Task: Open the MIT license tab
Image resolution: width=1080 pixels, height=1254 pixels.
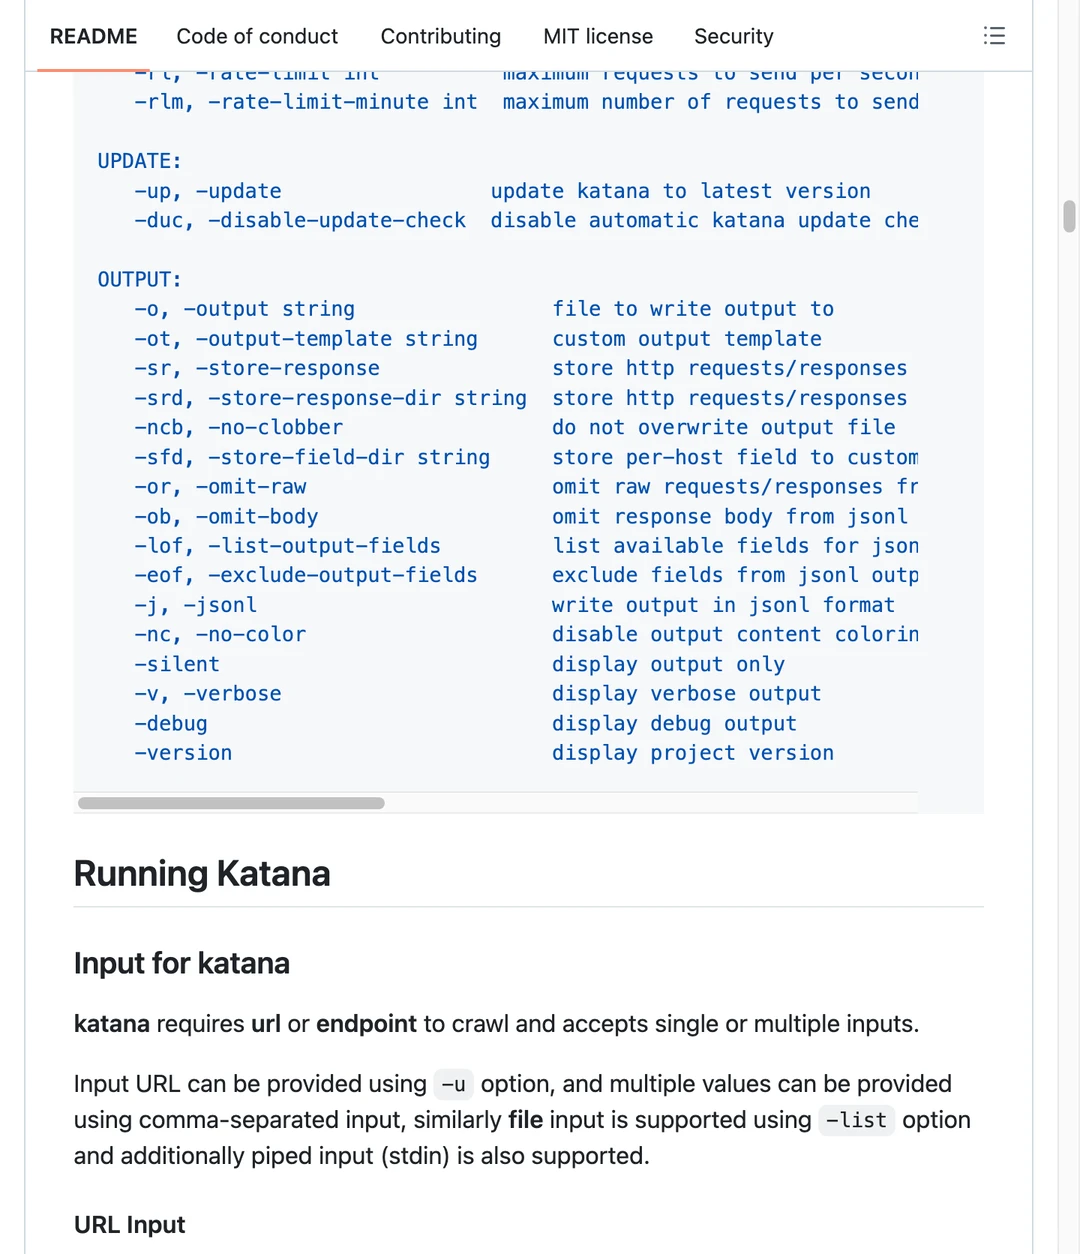Action: 598,36
